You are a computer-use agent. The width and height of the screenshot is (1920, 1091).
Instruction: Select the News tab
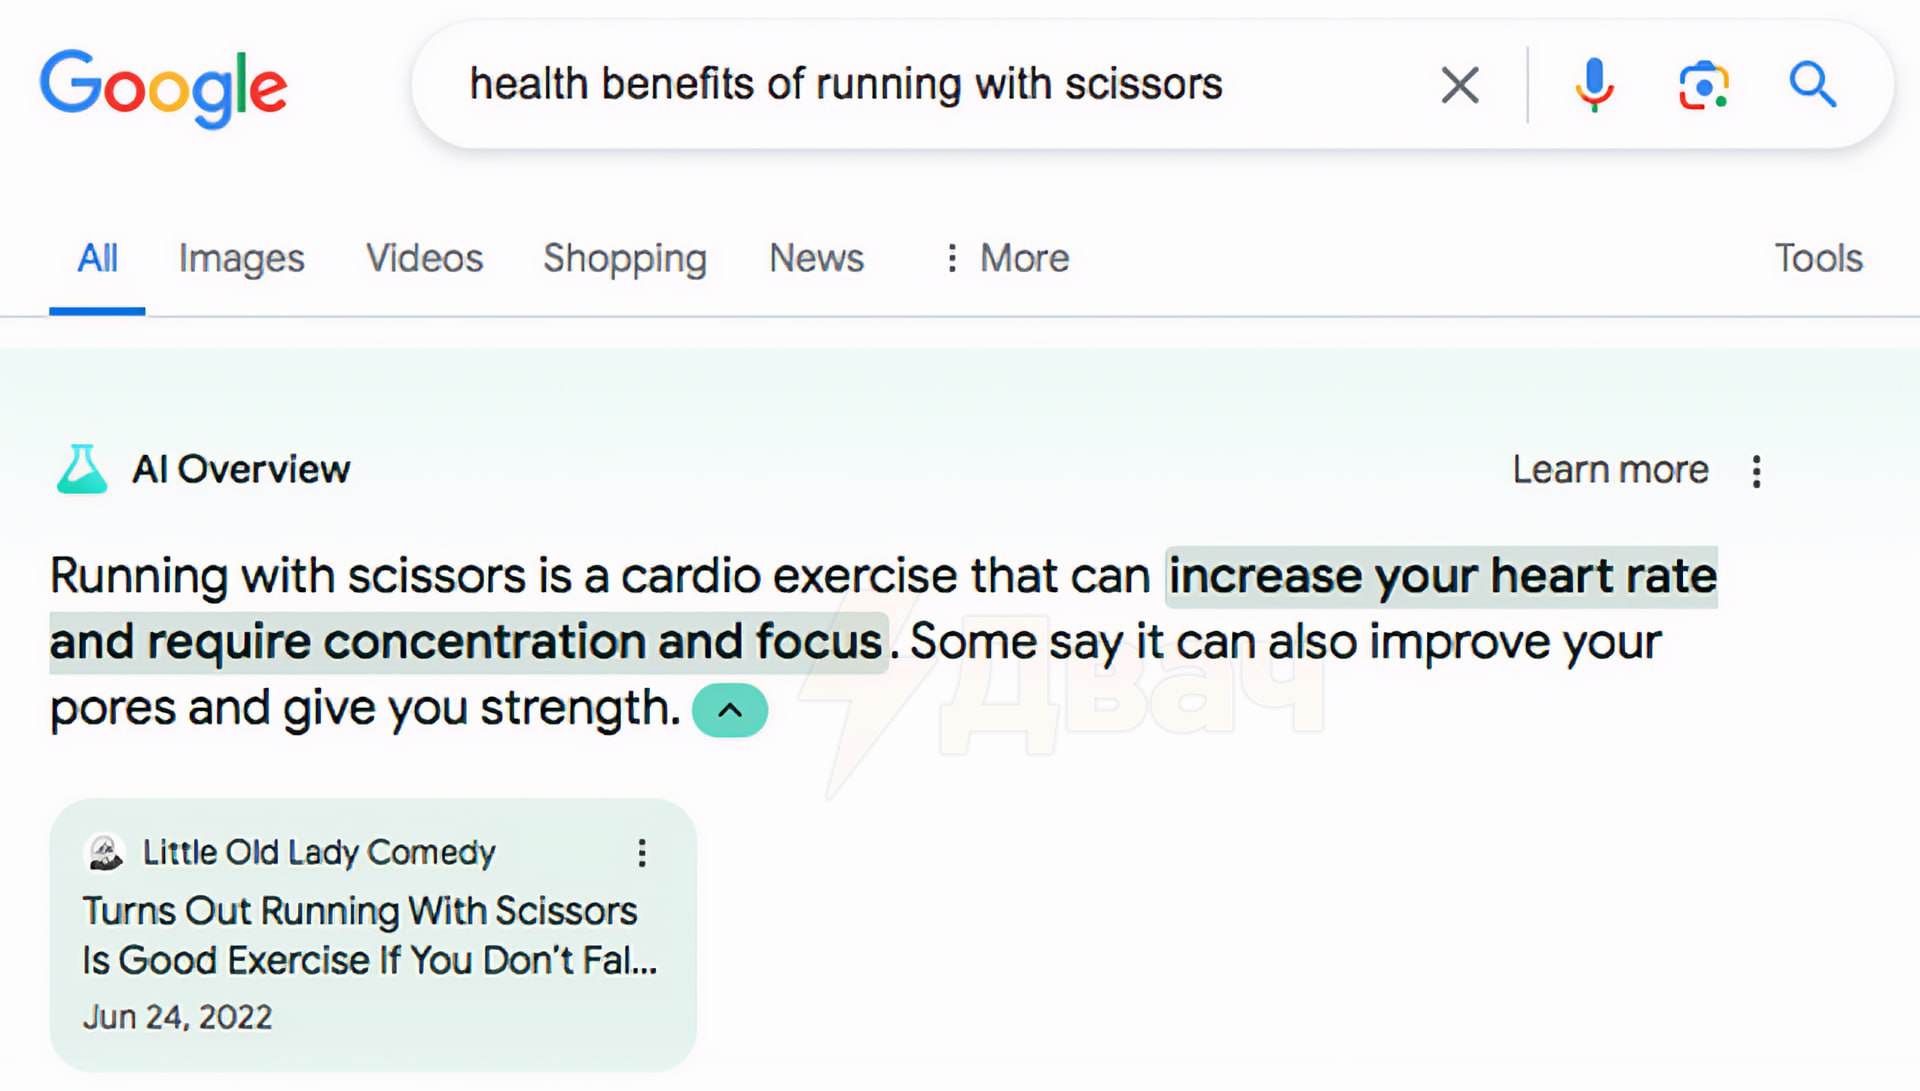pos(816,258)
